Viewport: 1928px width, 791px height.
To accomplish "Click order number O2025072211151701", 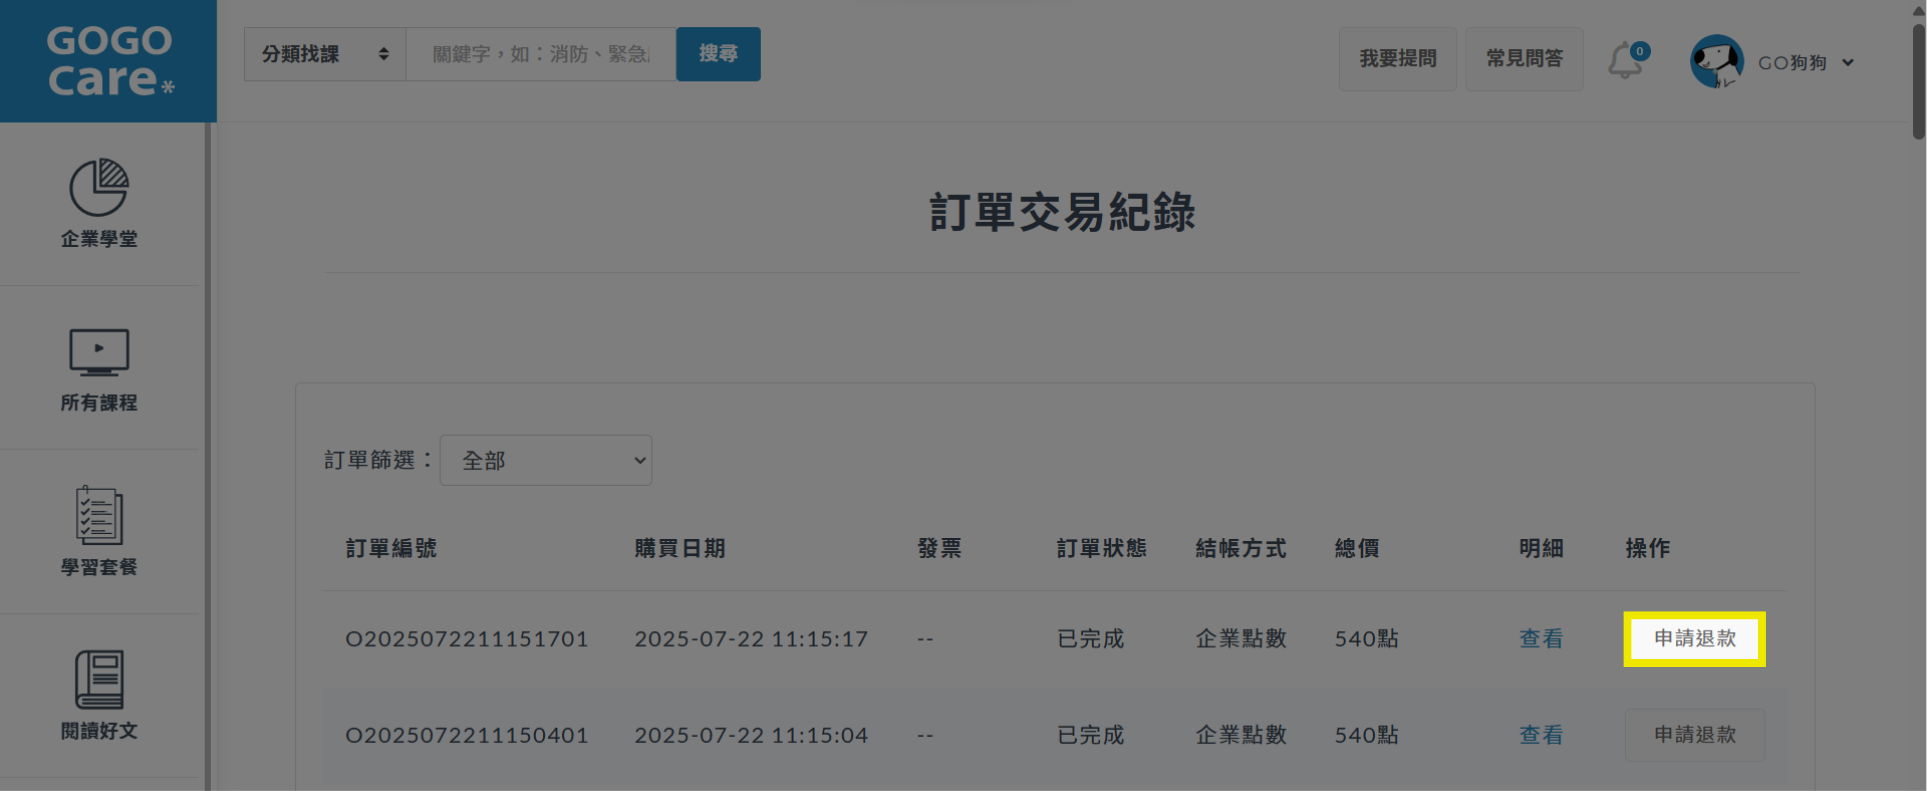I will 467,639.
